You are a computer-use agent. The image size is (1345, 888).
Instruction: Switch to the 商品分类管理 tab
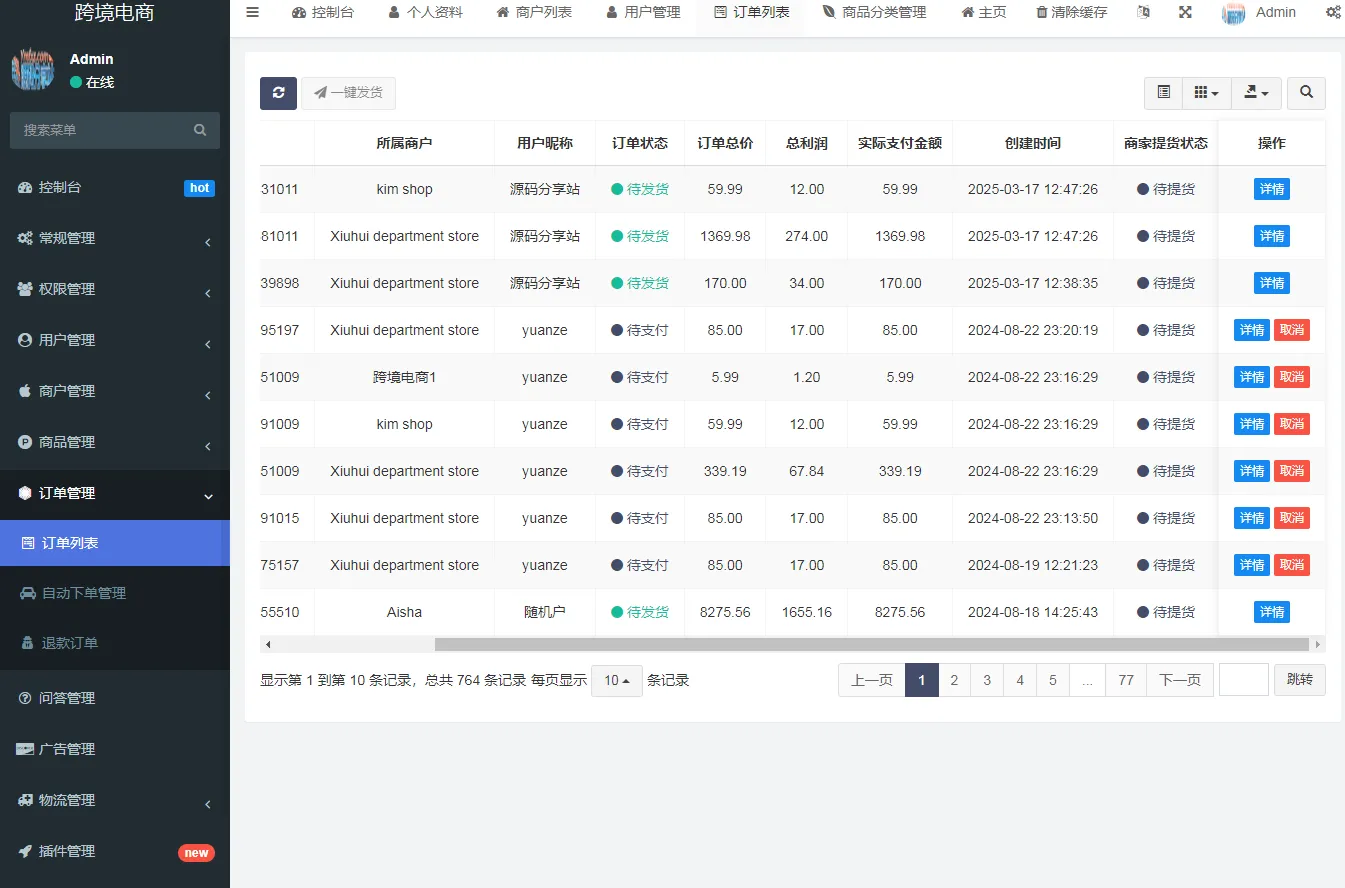(875, 12)
